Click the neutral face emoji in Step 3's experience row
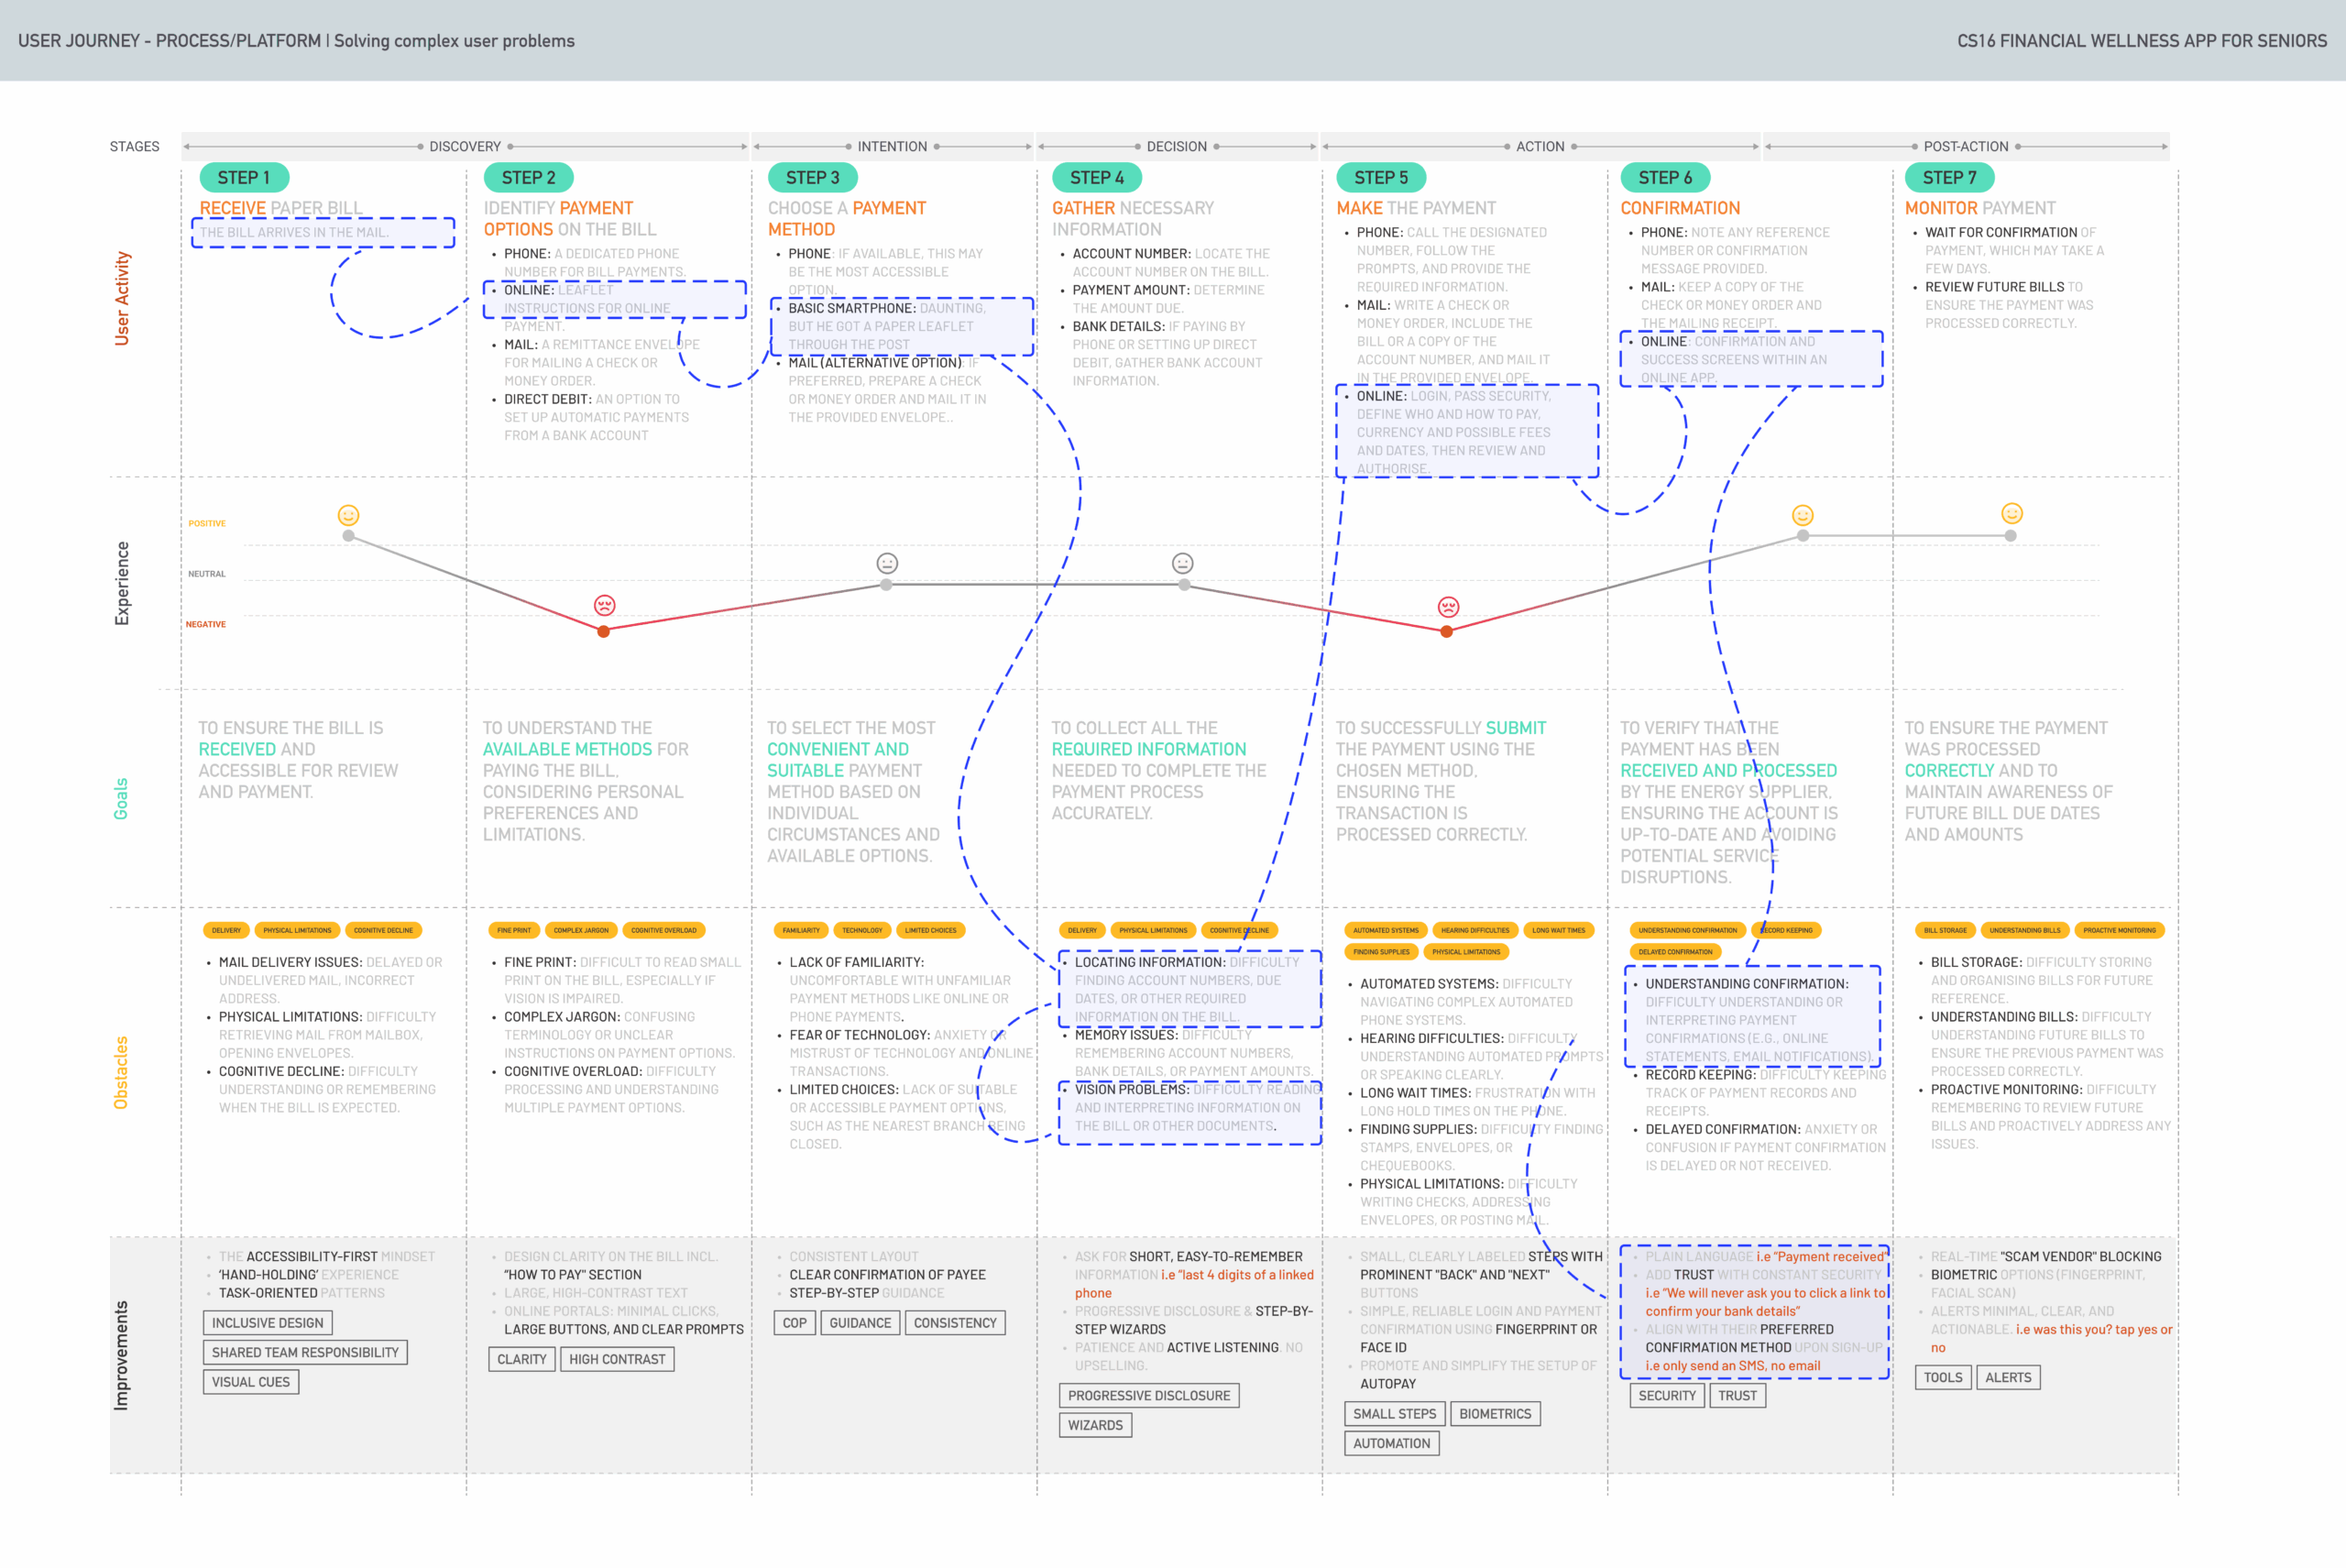Image resolution: width=2346 pixels, height=1568 pixels. click(x=887, y=563)
